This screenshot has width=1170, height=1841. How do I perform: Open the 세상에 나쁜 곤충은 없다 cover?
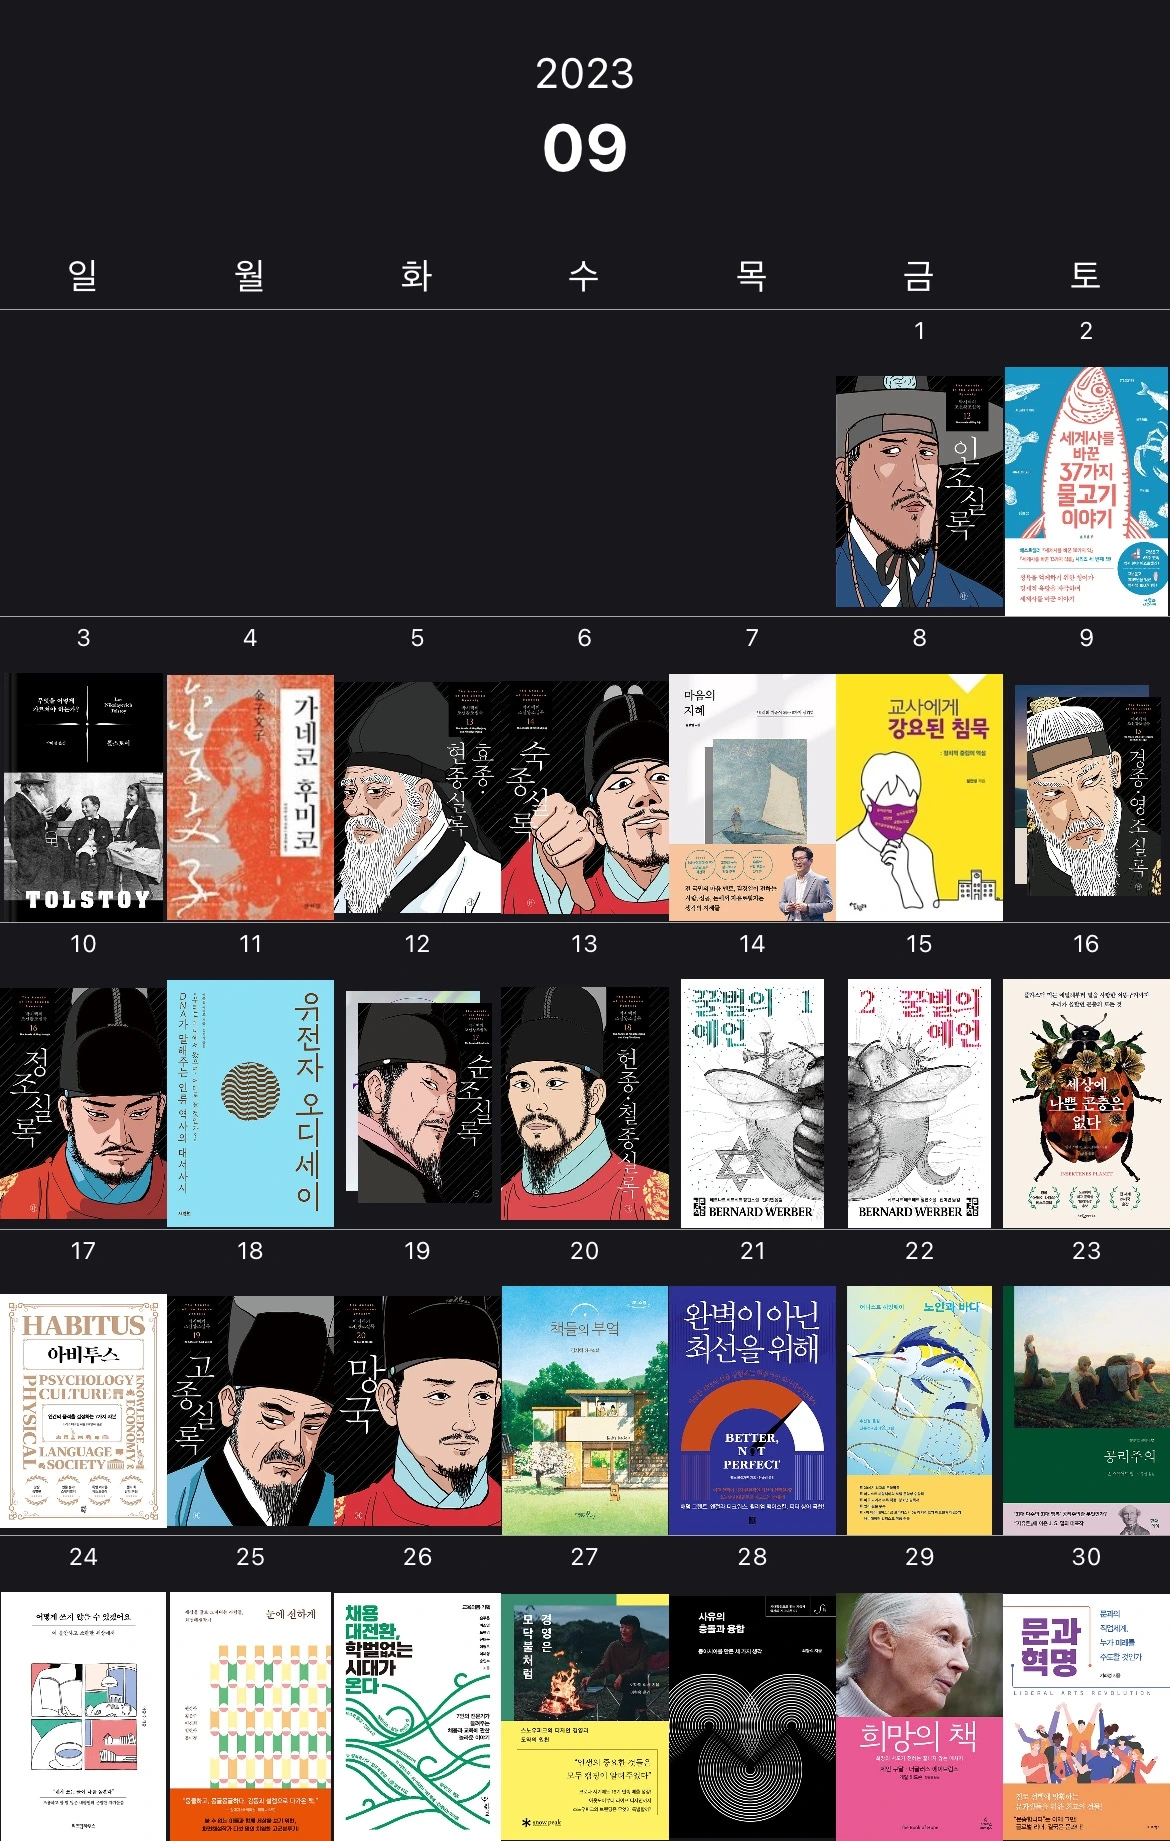1086,1104
